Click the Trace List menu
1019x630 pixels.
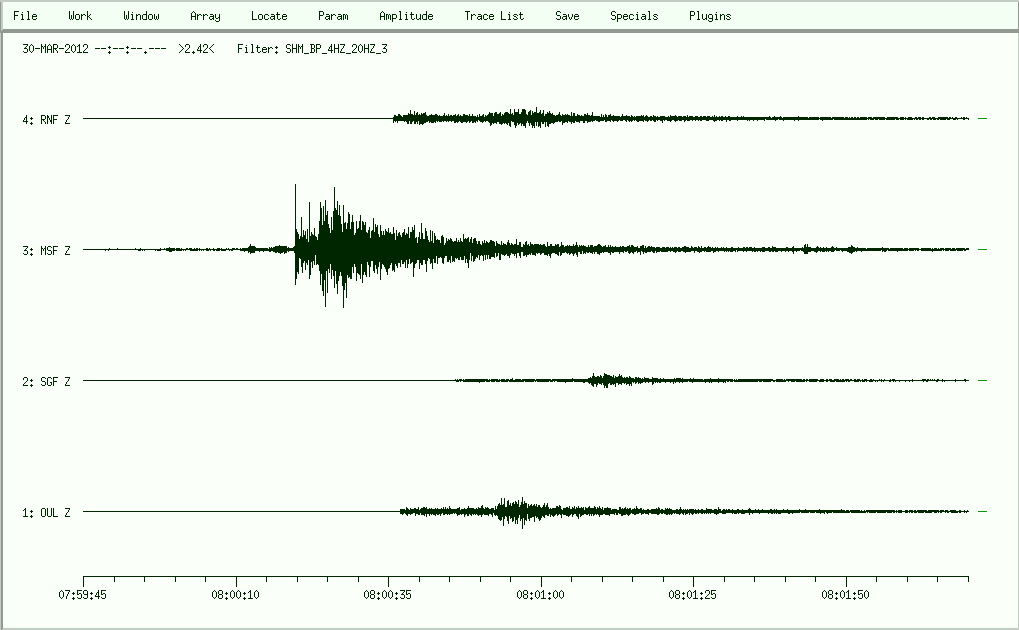(x=494, y=16)
